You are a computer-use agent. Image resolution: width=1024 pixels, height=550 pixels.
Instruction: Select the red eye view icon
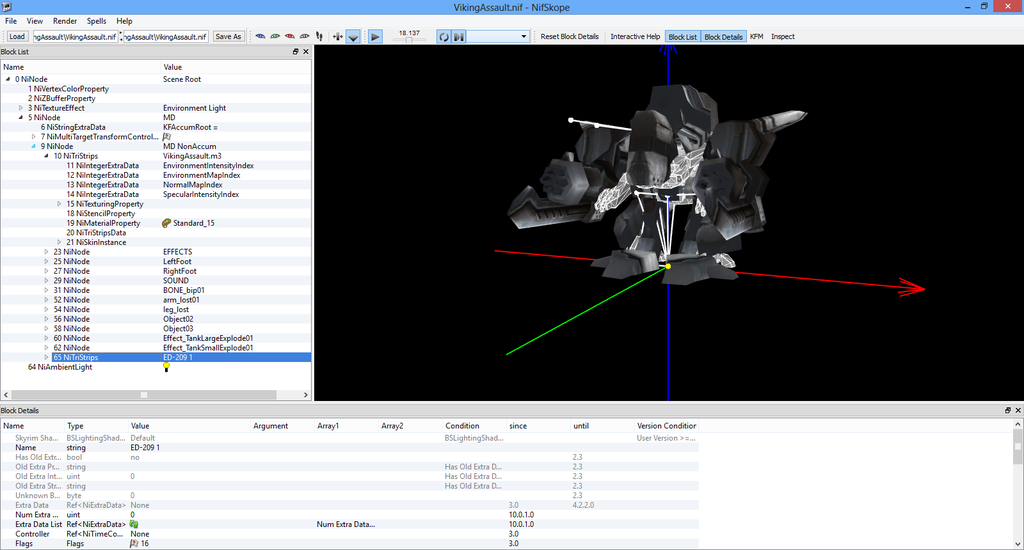[289, 37]
